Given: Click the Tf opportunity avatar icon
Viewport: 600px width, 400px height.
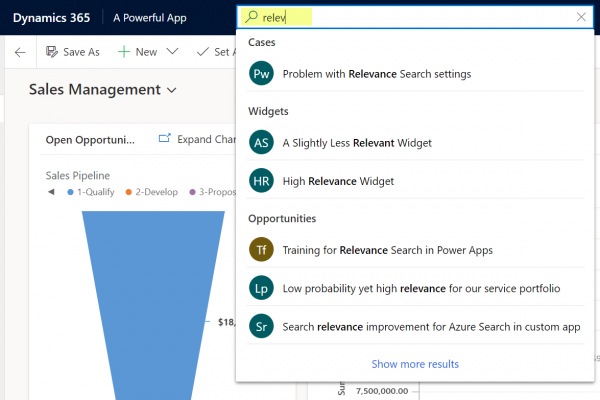Looking at the screenshot, I should [x=261, y=250].
